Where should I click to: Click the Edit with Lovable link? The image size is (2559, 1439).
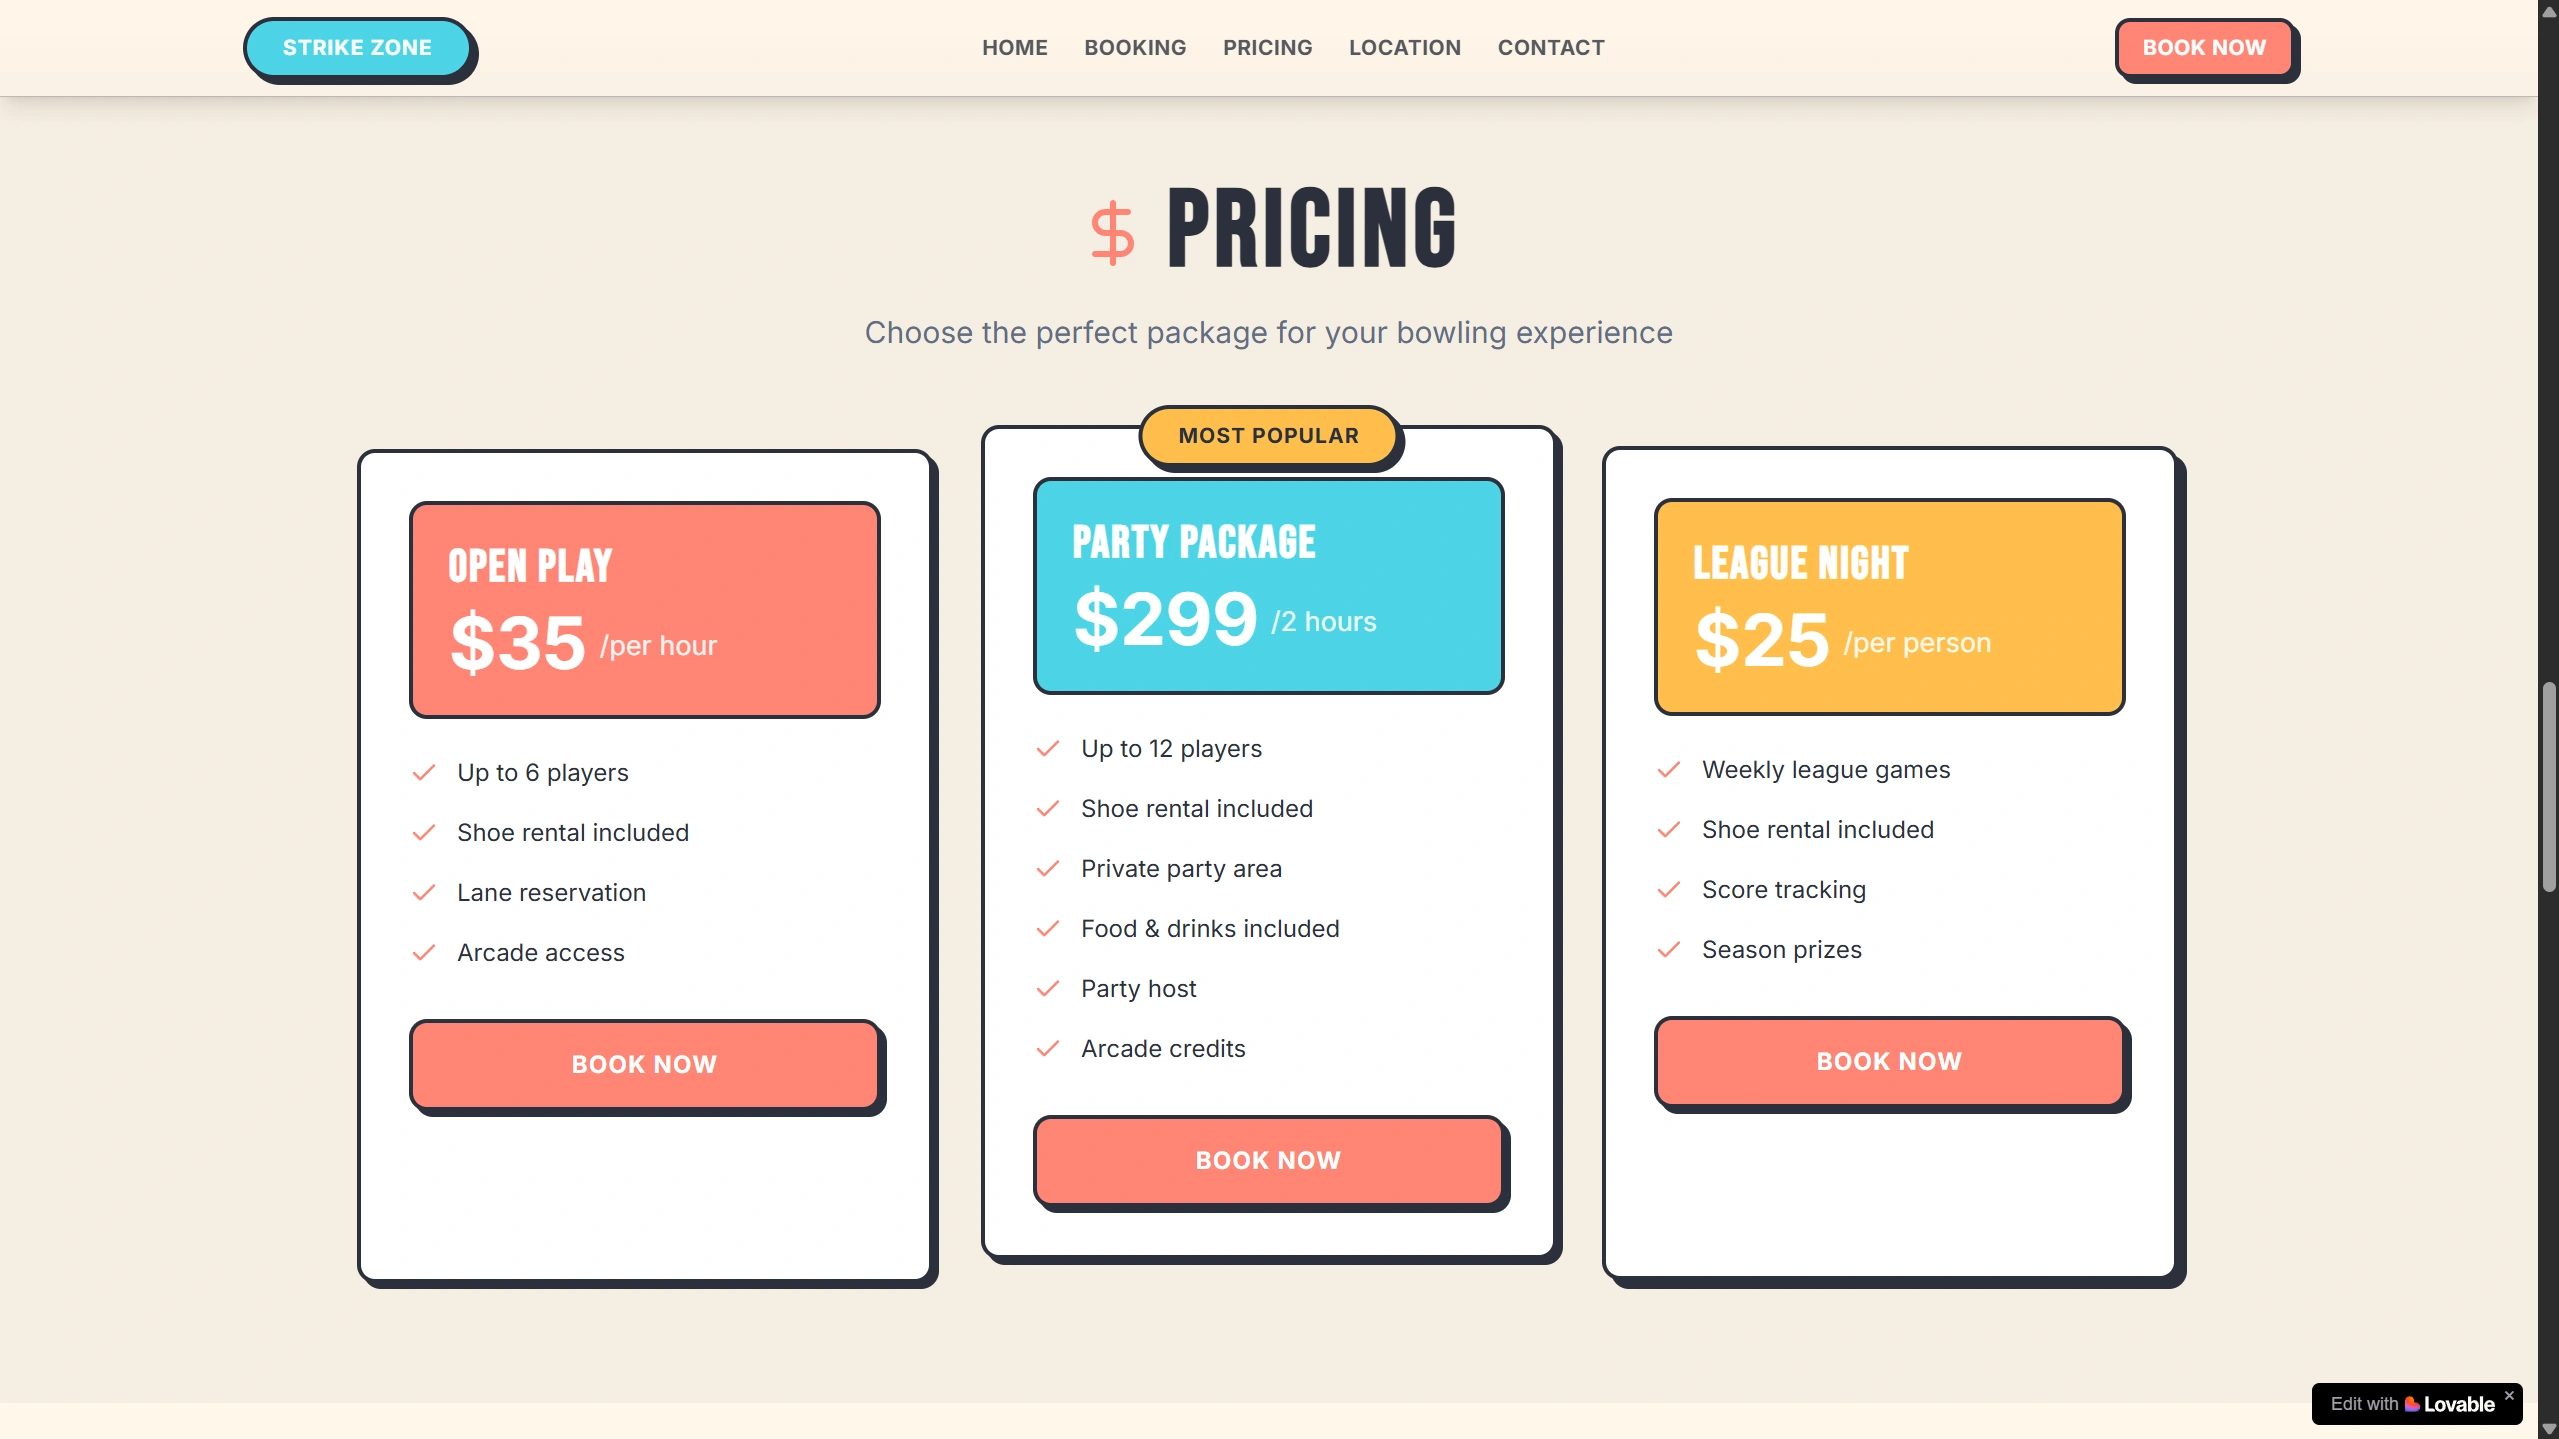coord(2410,1404)
